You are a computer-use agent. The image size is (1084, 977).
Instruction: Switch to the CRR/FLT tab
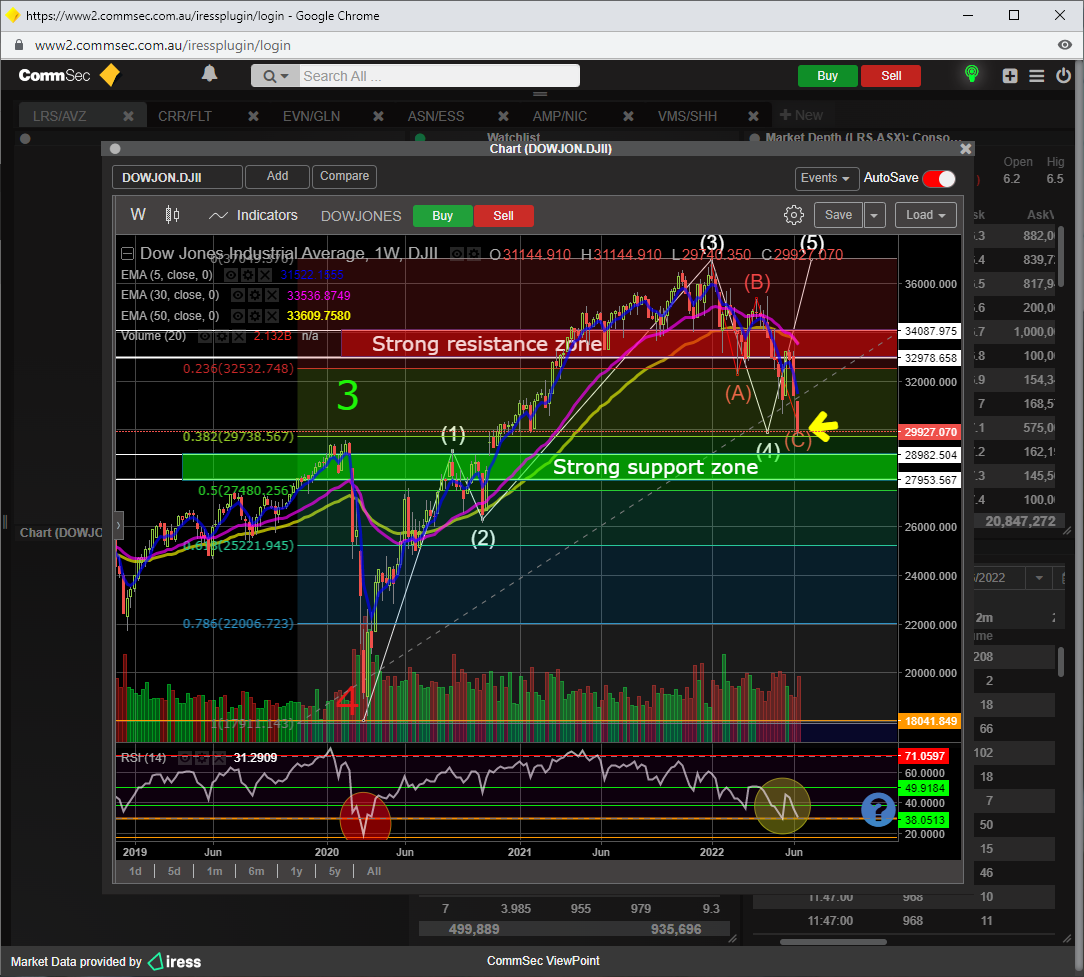click(x=185, y=116)
